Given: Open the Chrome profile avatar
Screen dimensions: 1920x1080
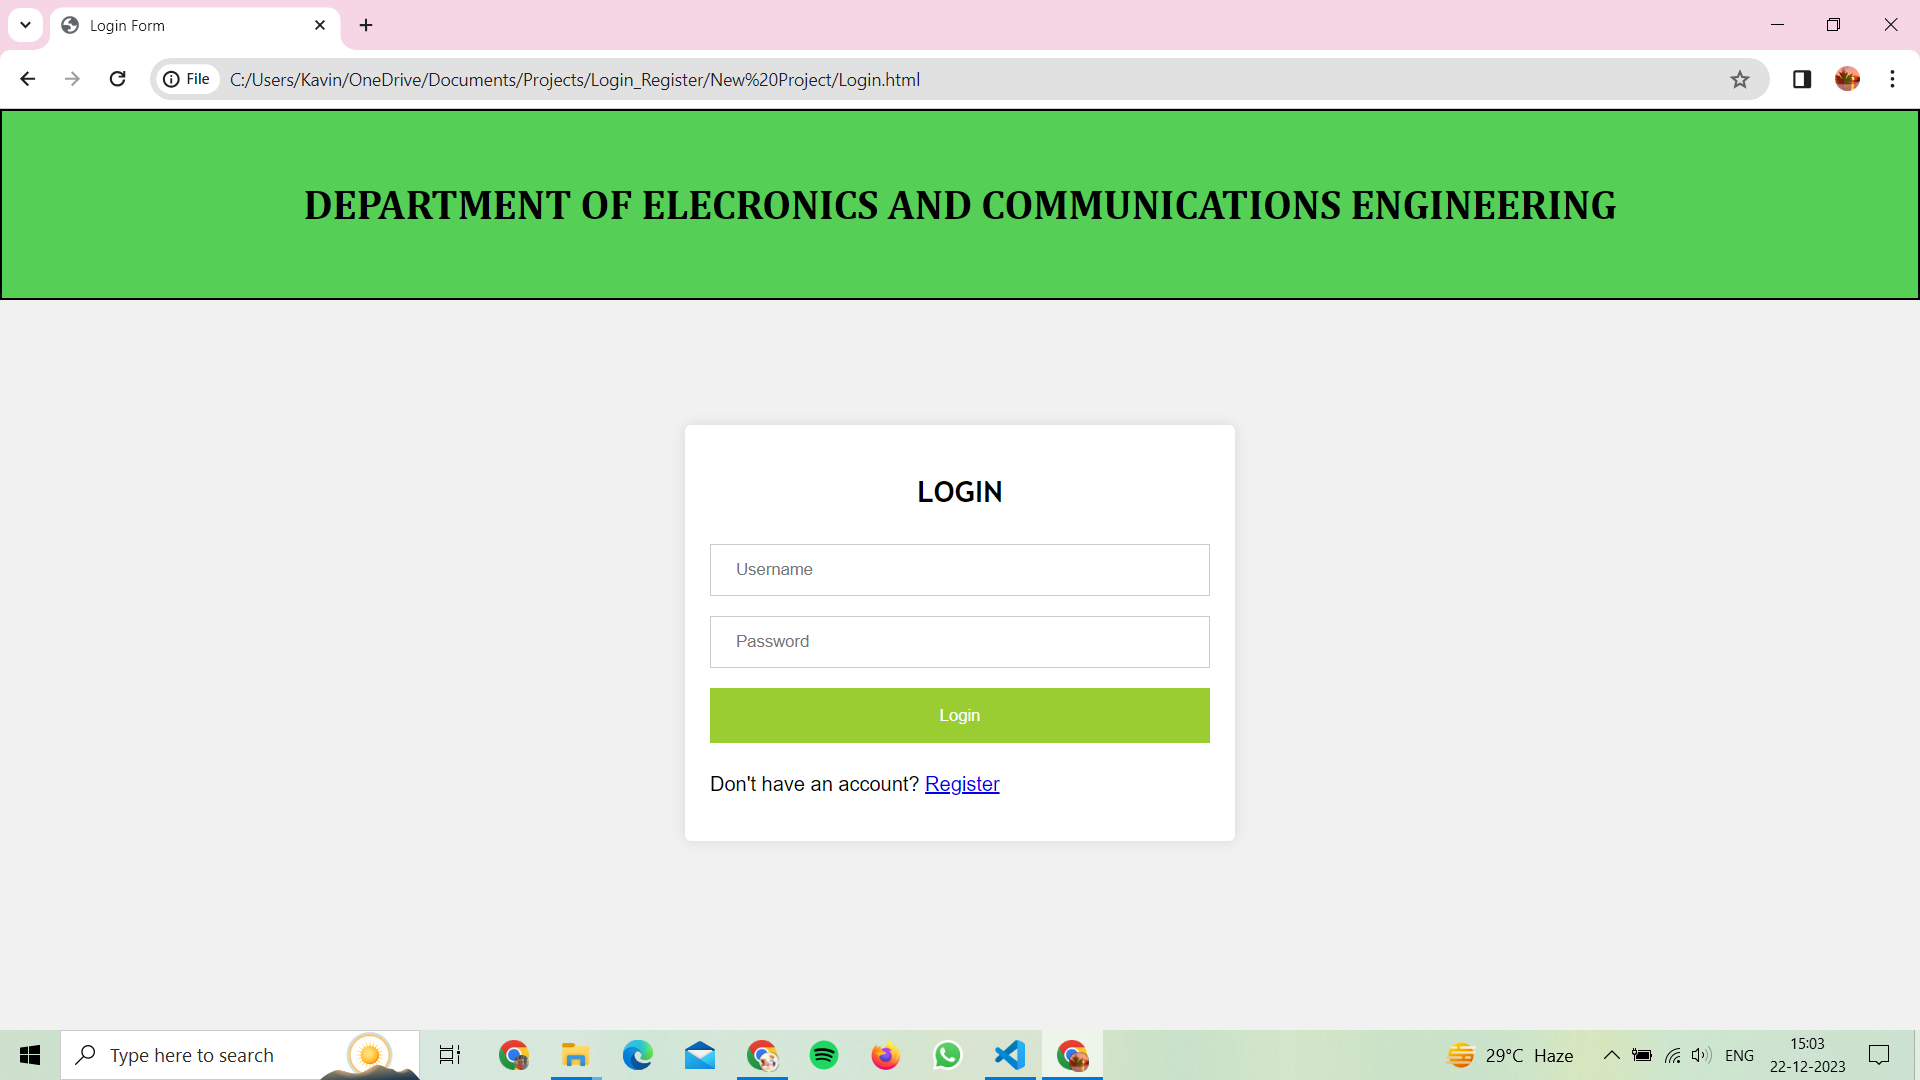Looking at the screenshot, I should click(1847, 79).
